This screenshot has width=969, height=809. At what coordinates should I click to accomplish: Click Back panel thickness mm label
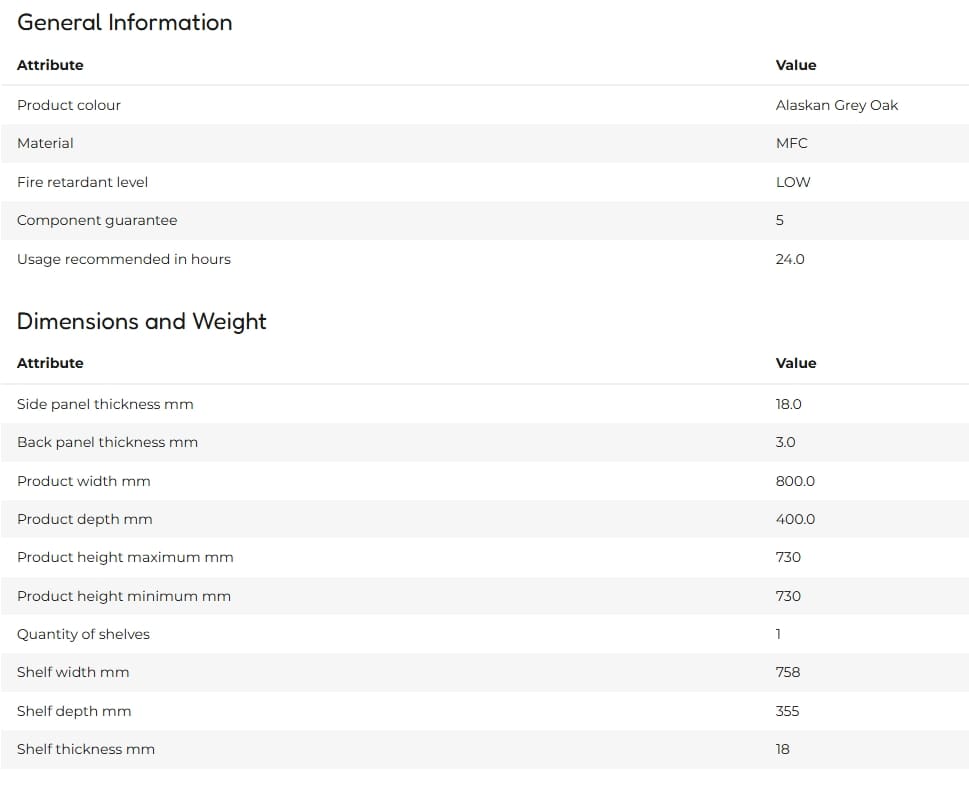pyautogui.click(x=108, y=443)
